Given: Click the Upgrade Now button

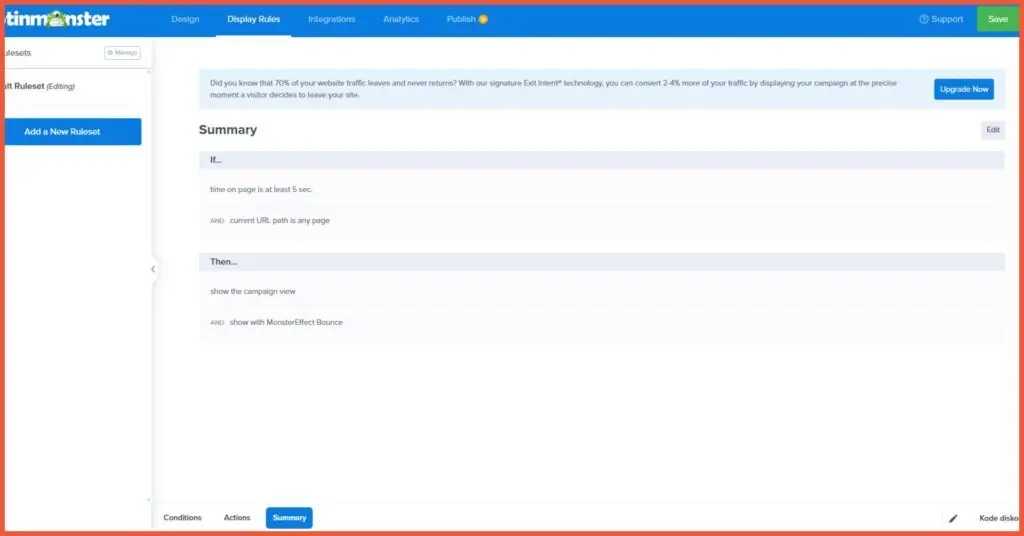Looking at the screenshot, I should [x=964, y=89].
